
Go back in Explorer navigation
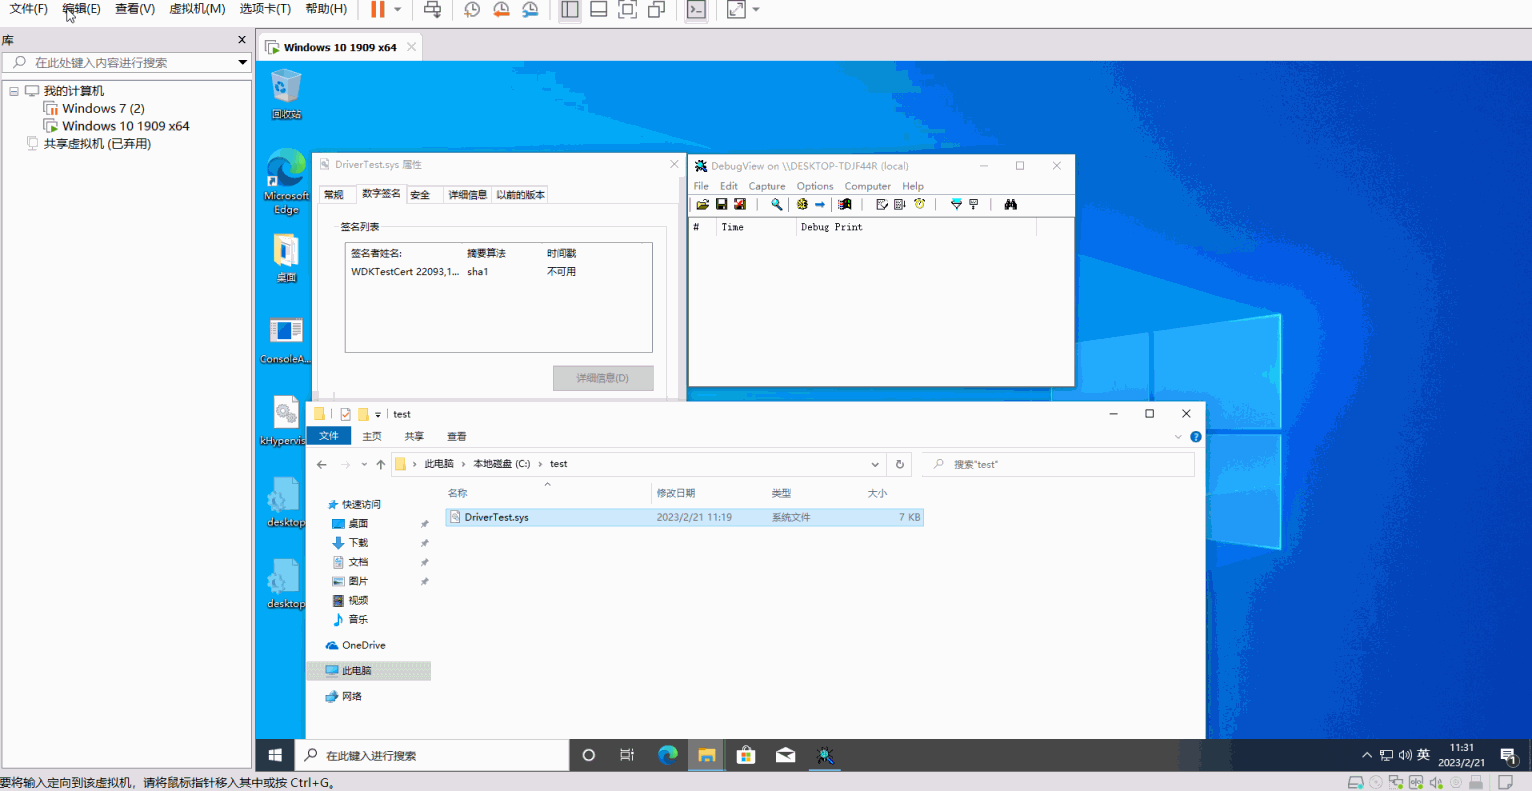point(322,464)
